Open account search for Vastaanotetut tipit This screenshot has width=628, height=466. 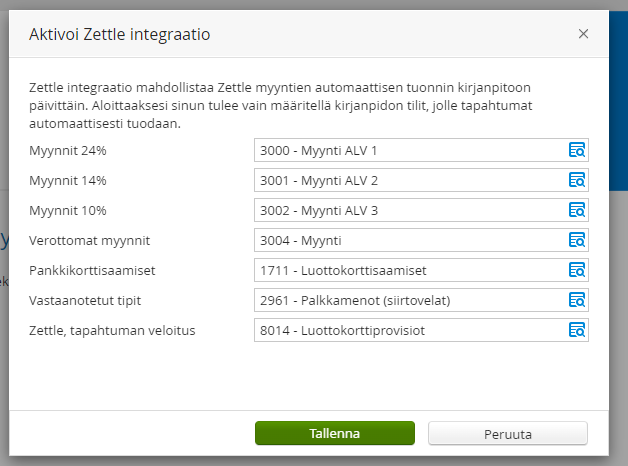pos(577,300)
